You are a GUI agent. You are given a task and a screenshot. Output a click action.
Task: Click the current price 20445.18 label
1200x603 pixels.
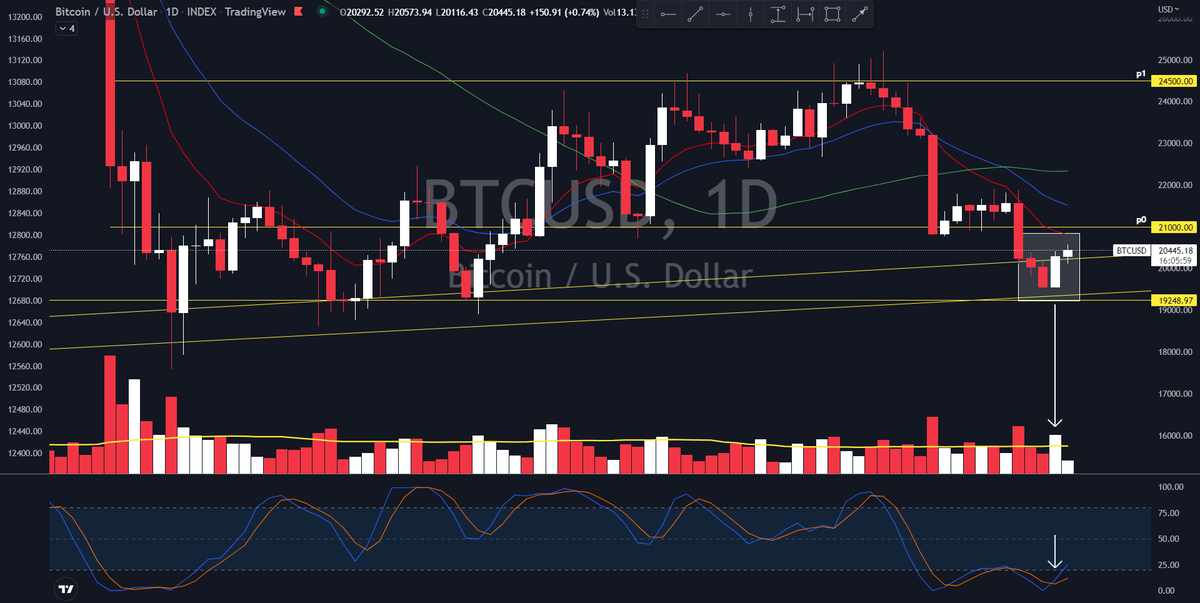pos(1175,250)
